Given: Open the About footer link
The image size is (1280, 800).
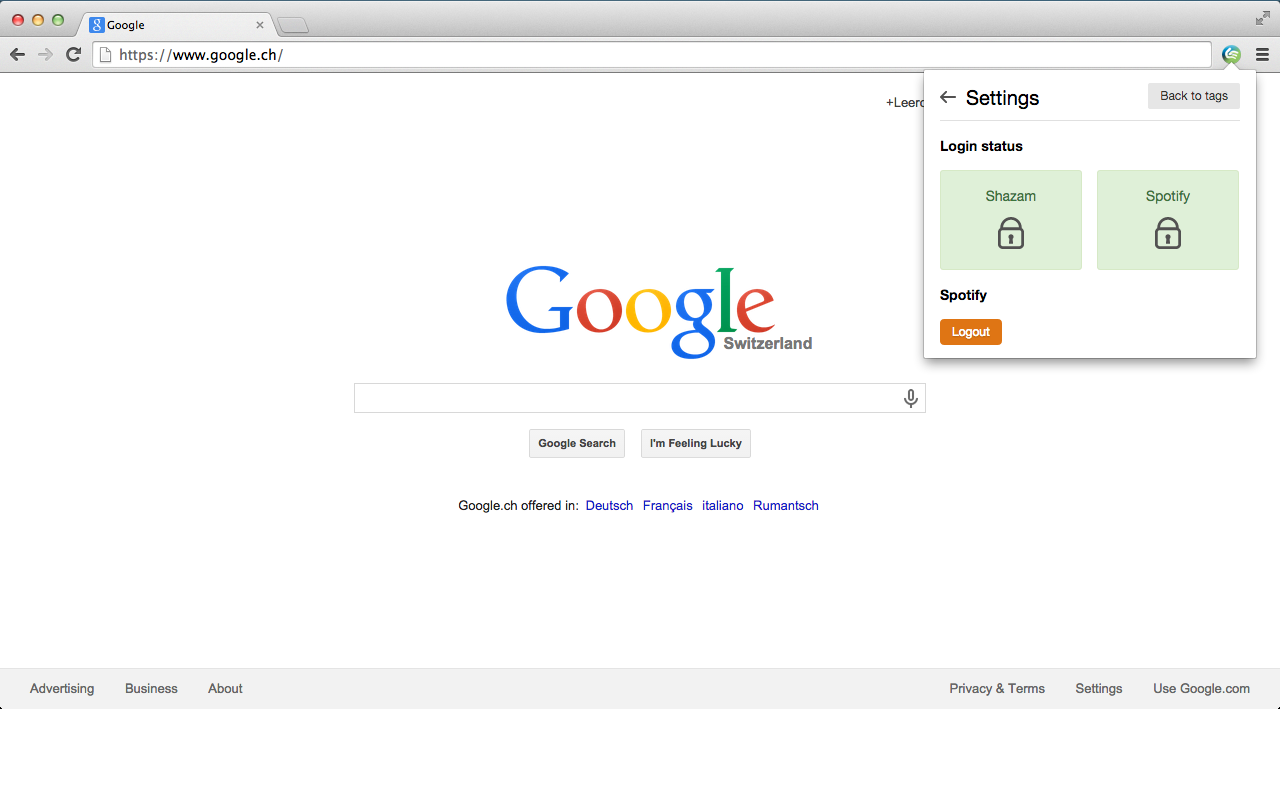Looking at the screenshot, I should [225, 688].
